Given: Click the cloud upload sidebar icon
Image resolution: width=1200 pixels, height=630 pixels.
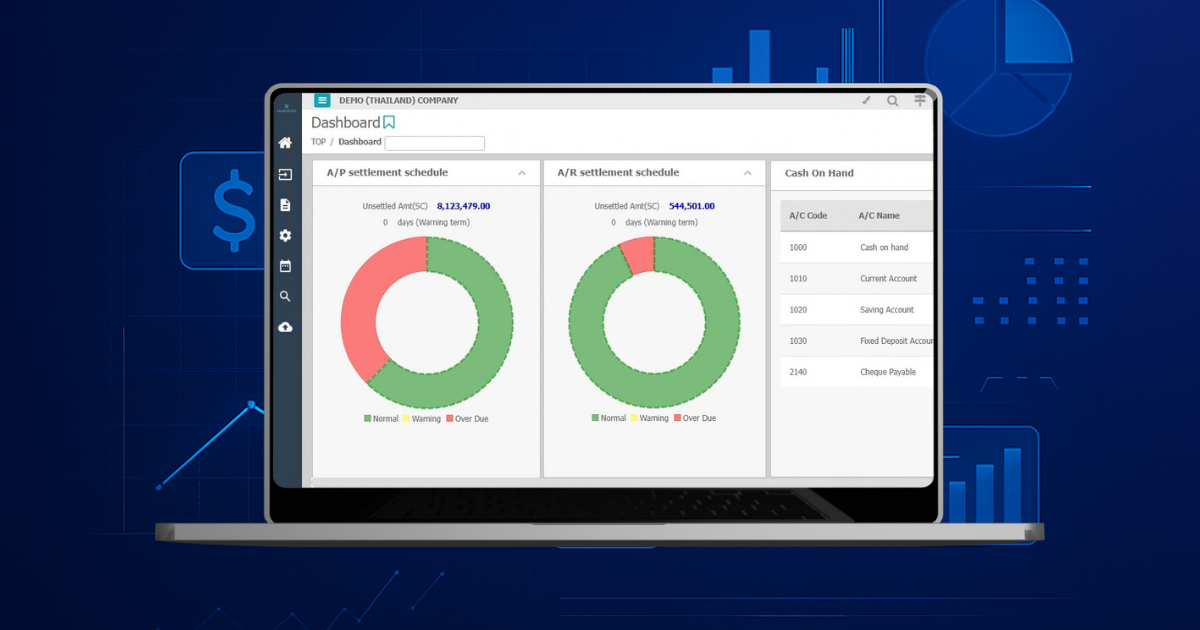Looking at the screenshot, I should 285,327.
